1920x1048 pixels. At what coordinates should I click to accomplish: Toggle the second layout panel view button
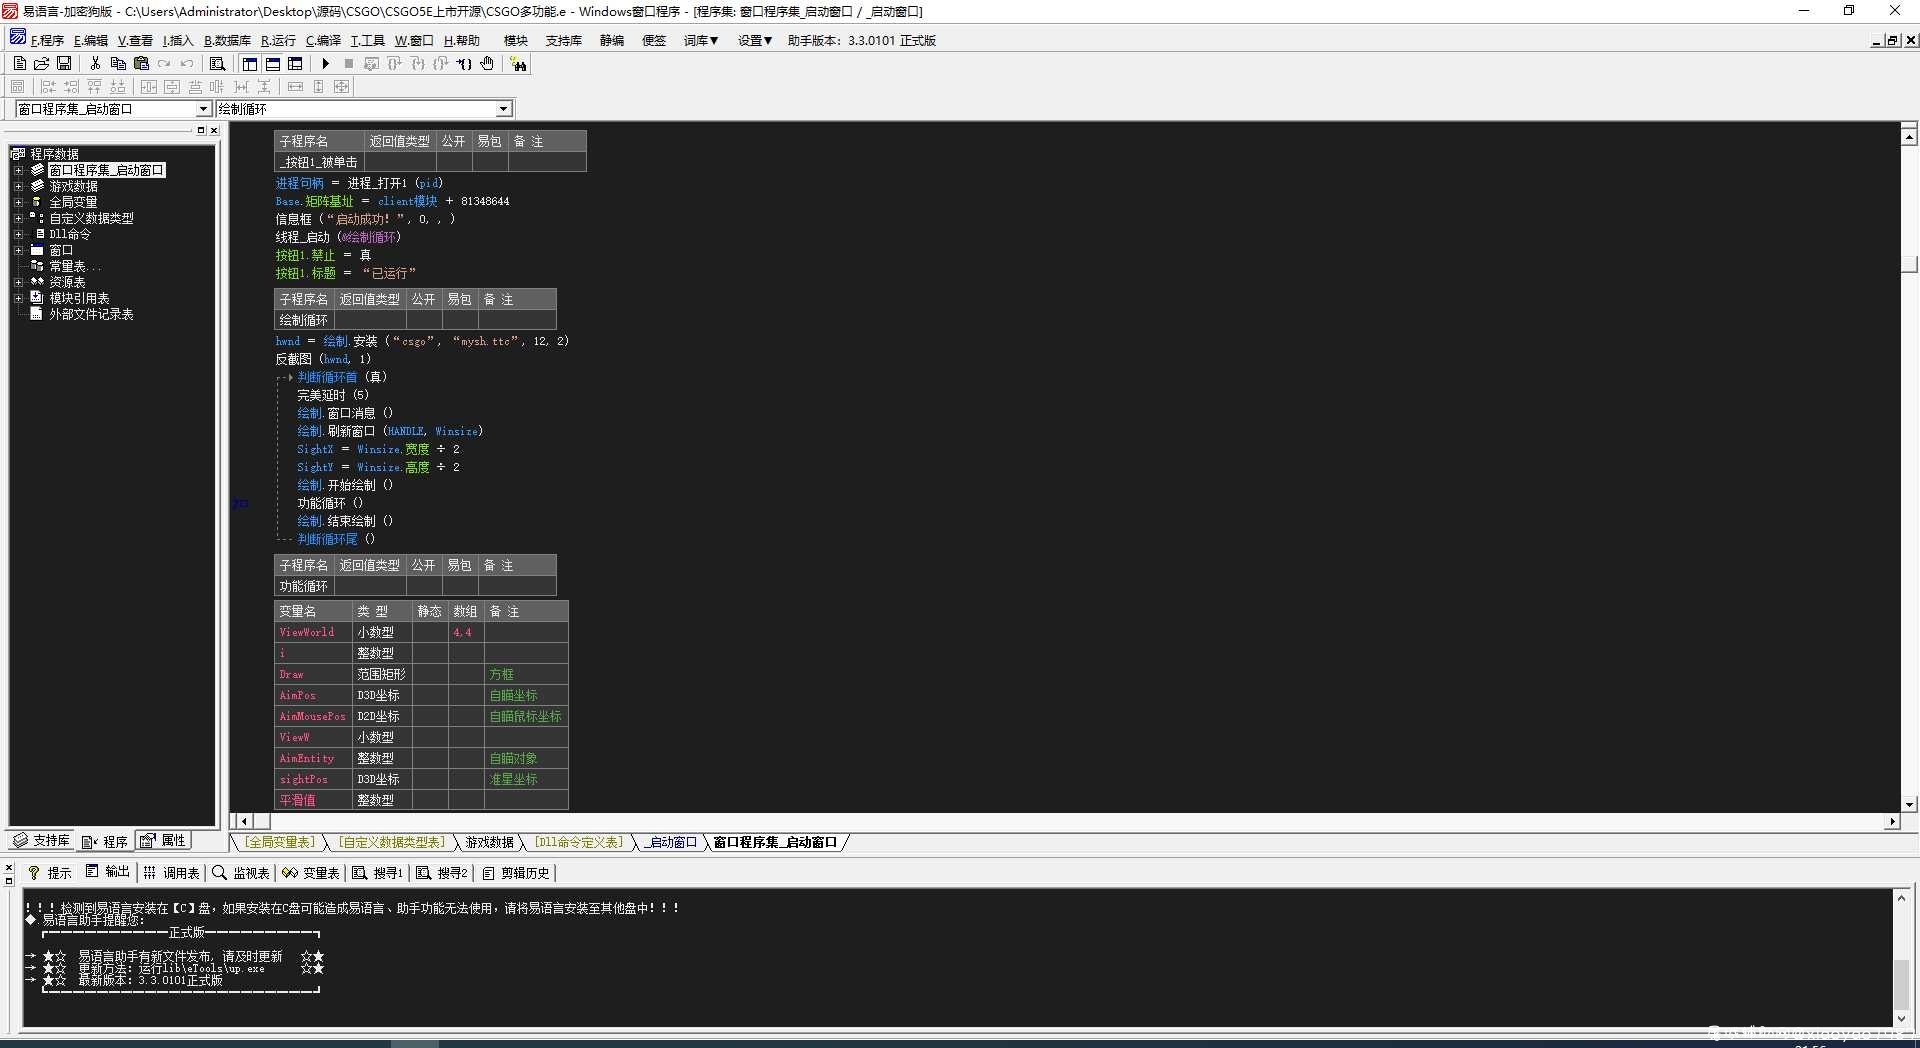tap(273, 64)
